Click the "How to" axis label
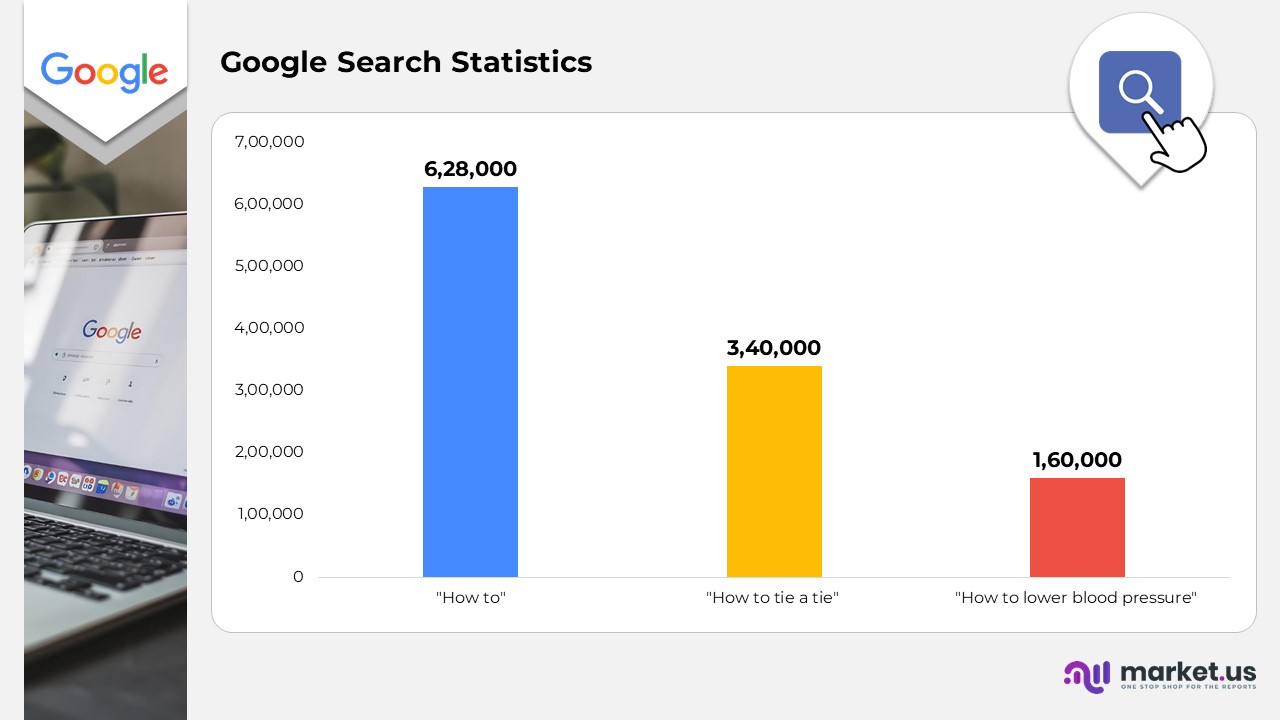 click(x=470, y=598)
